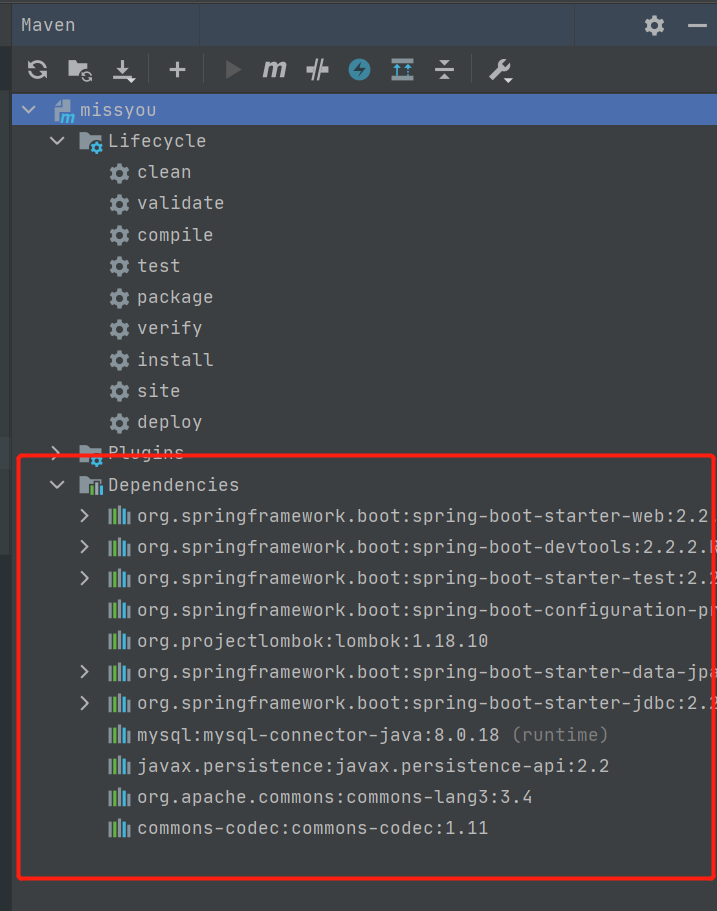This screenshot has width=717, height=911.
Task: Click Download Sources and Documentation icon
Action: [x=123, y=71]
